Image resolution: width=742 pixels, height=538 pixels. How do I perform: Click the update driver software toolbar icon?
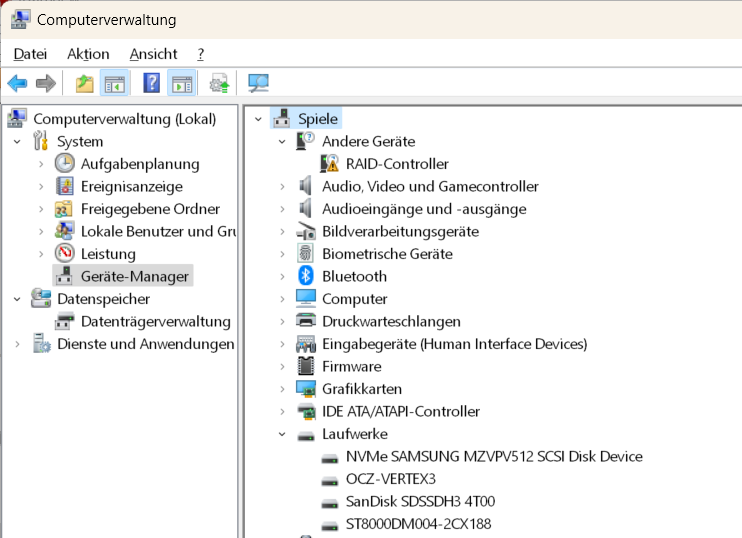tap(219, 83)
